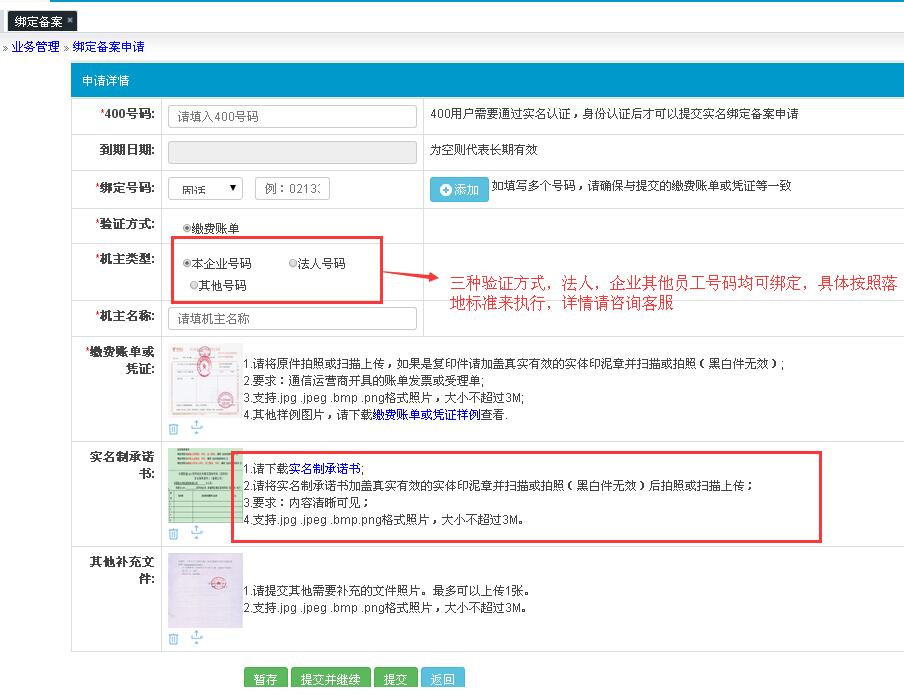This screenshot has height=694, width=904.
Task: Click trash icon under 实名制承诺书 thumbnail
Action: (174, 533)
